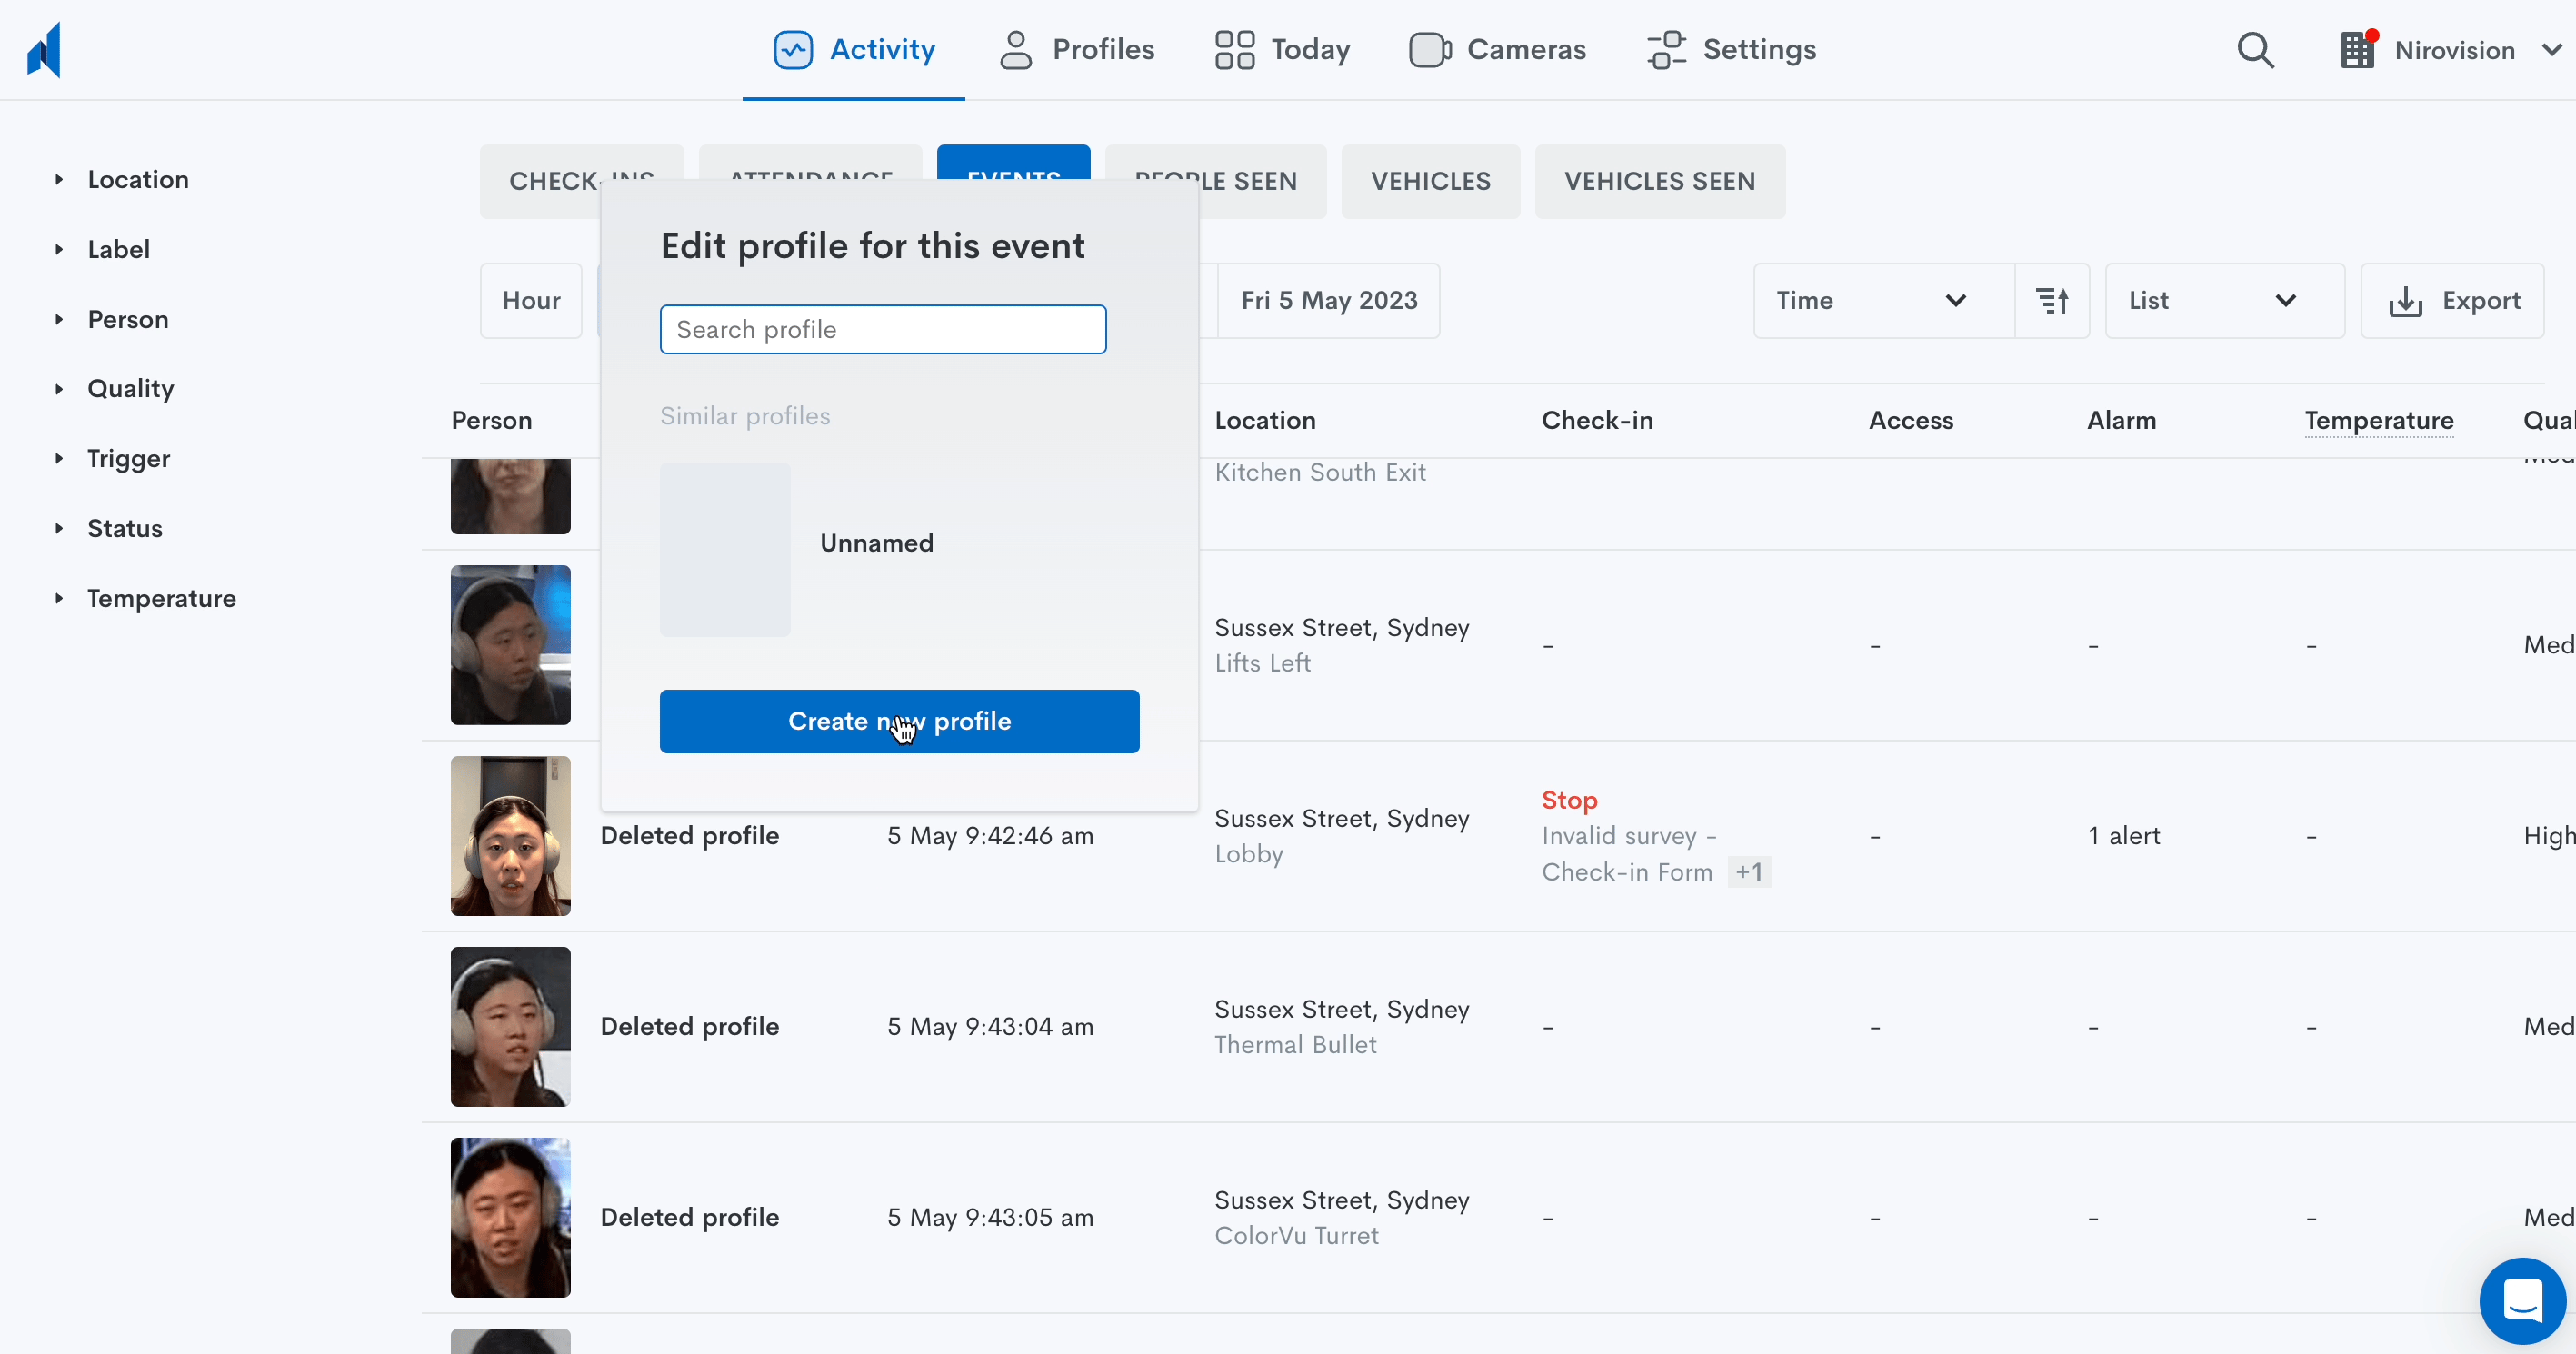This screenshot has width=2576, height=1354.
Task: Click the Access column header
Action: click(x=1911, y=421)
